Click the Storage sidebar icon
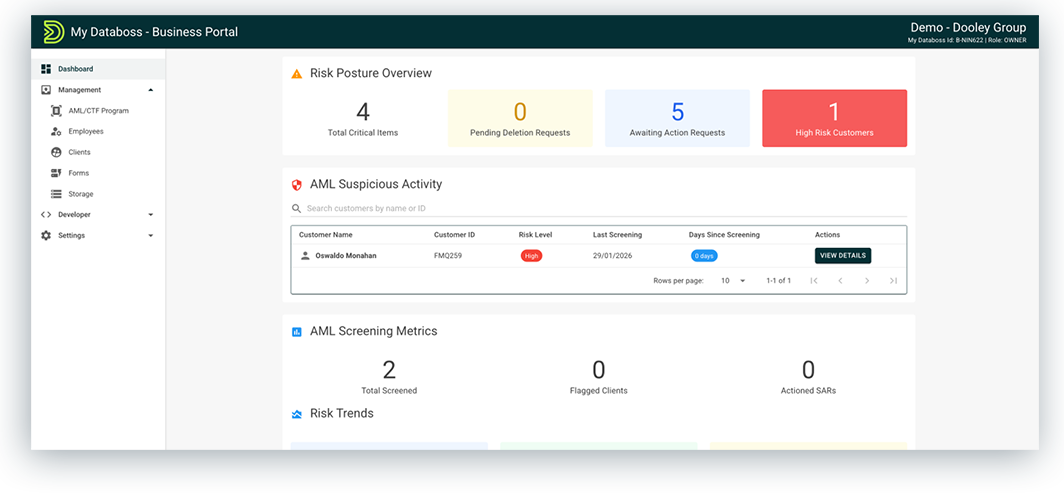1064x498 pixels. (x=57, y=194)
